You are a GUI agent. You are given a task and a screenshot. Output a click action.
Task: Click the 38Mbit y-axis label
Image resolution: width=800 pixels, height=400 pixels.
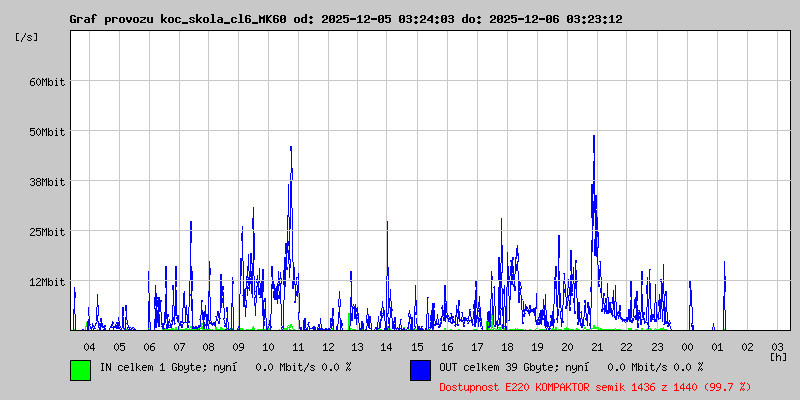coord(46,182)
